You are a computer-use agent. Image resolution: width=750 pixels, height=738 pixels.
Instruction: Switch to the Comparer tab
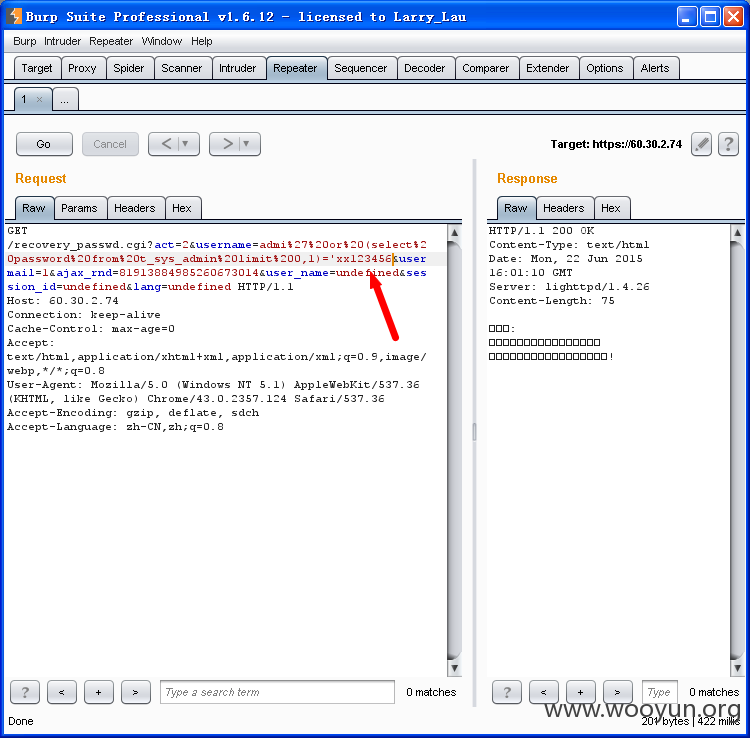pos(485,68)
